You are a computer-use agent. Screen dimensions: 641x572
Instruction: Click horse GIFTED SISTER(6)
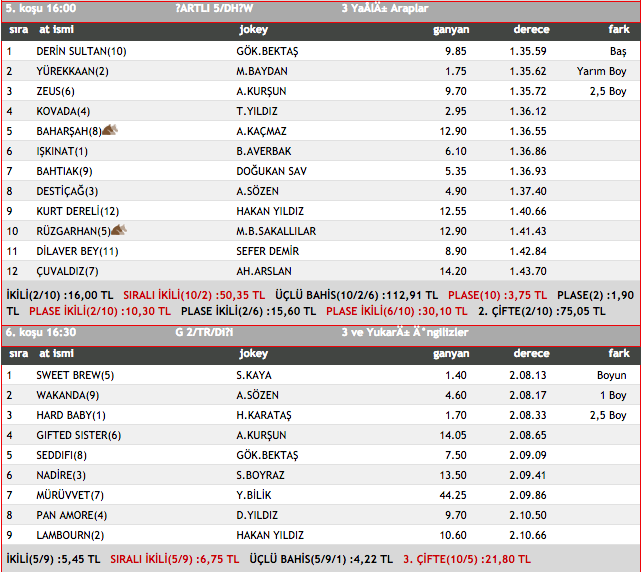[78, 435]
